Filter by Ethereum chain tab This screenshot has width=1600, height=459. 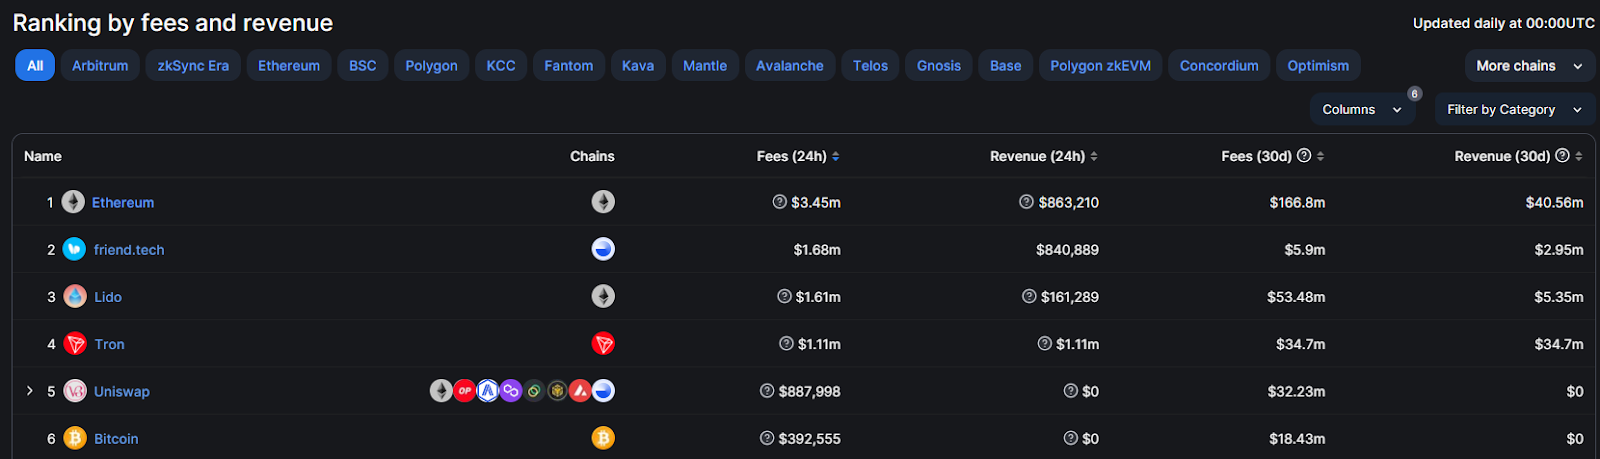click(x=289, y=66)
